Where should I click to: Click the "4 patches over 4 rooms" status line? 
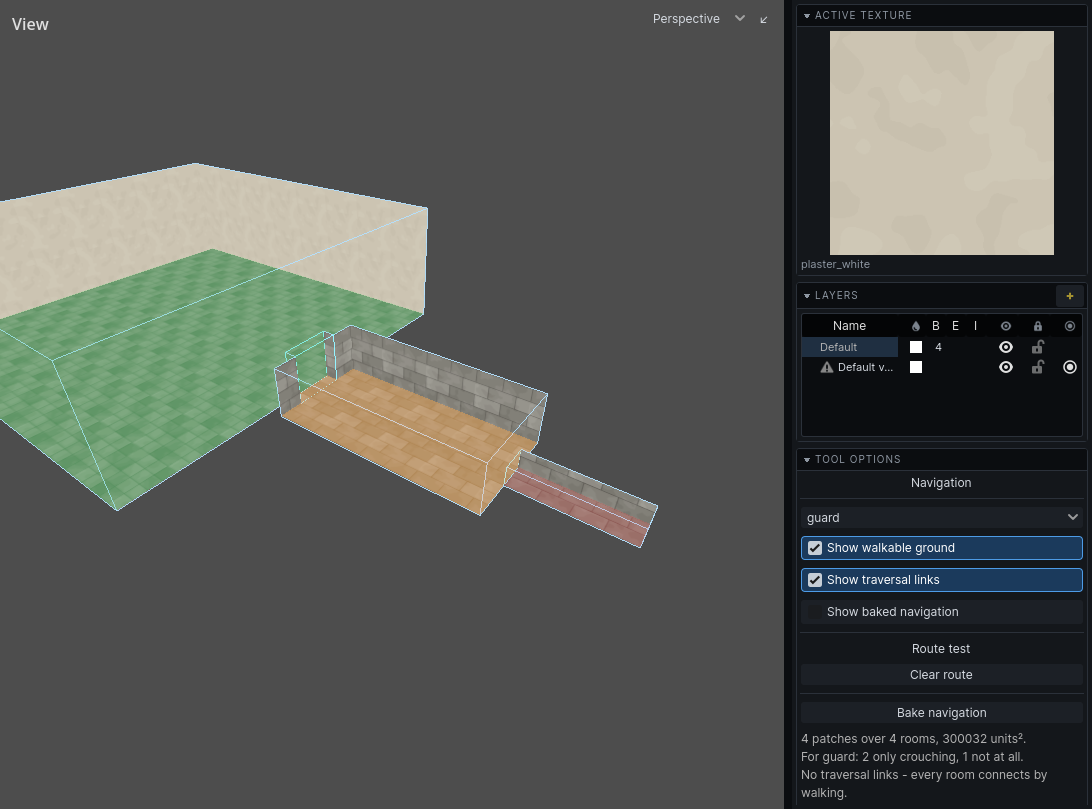pyautogui.click(x=914, y=739)
